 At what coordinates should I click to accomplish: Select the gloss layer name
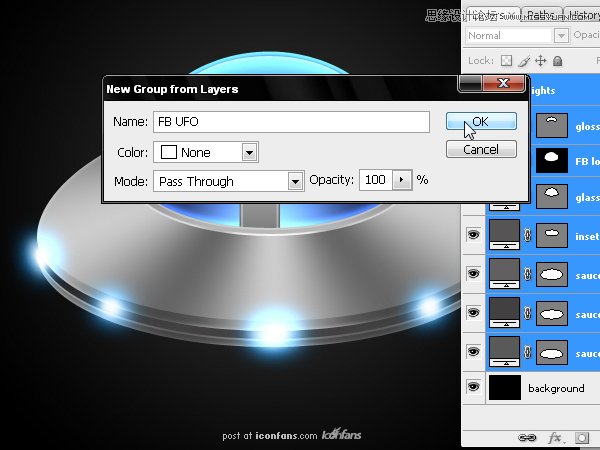pos(587,126)
